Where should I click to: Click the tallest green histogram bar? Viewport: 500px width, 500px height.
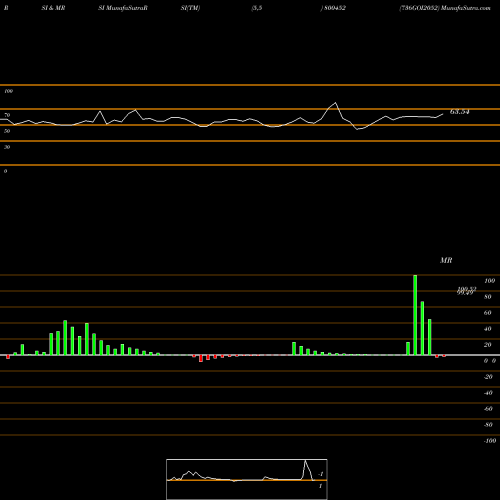coord(415,315)
